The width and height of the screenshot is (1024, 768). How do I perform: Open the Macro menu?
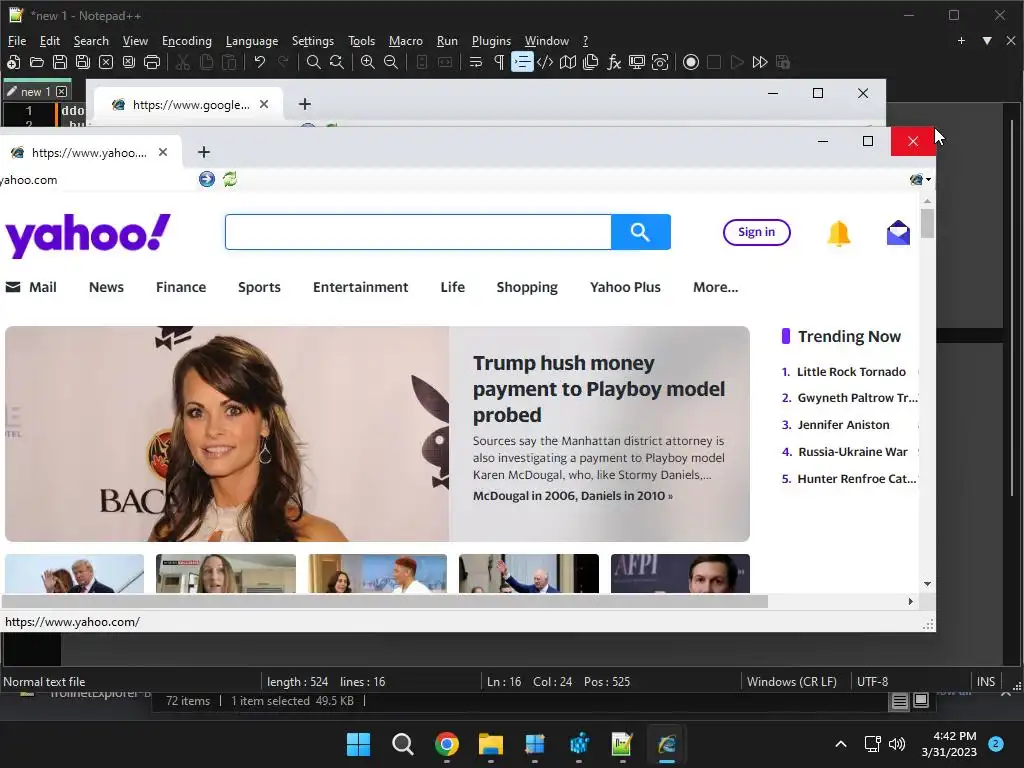pyautogui.click(x=406, y=40)
